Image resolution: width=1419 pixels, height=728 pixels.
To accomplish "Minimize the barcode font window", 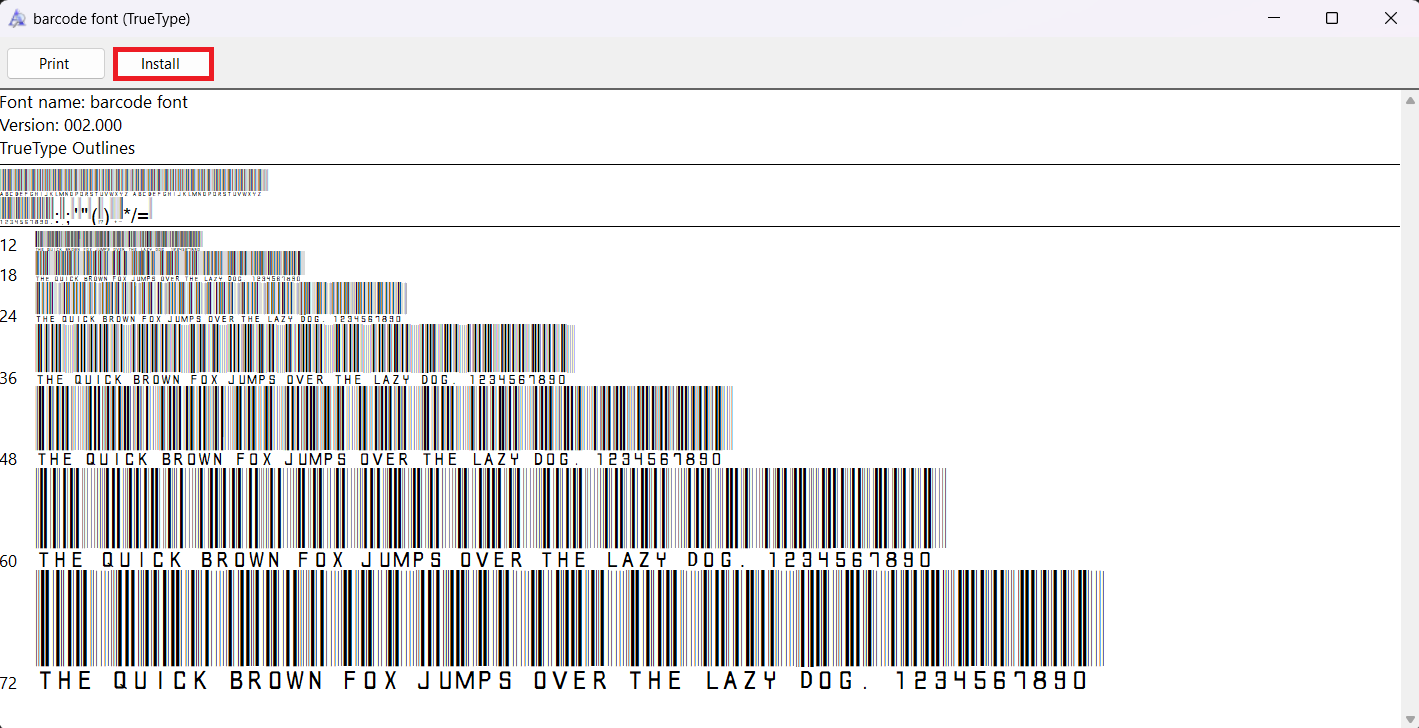I will pyautogui.click(x=1274, y=18).
